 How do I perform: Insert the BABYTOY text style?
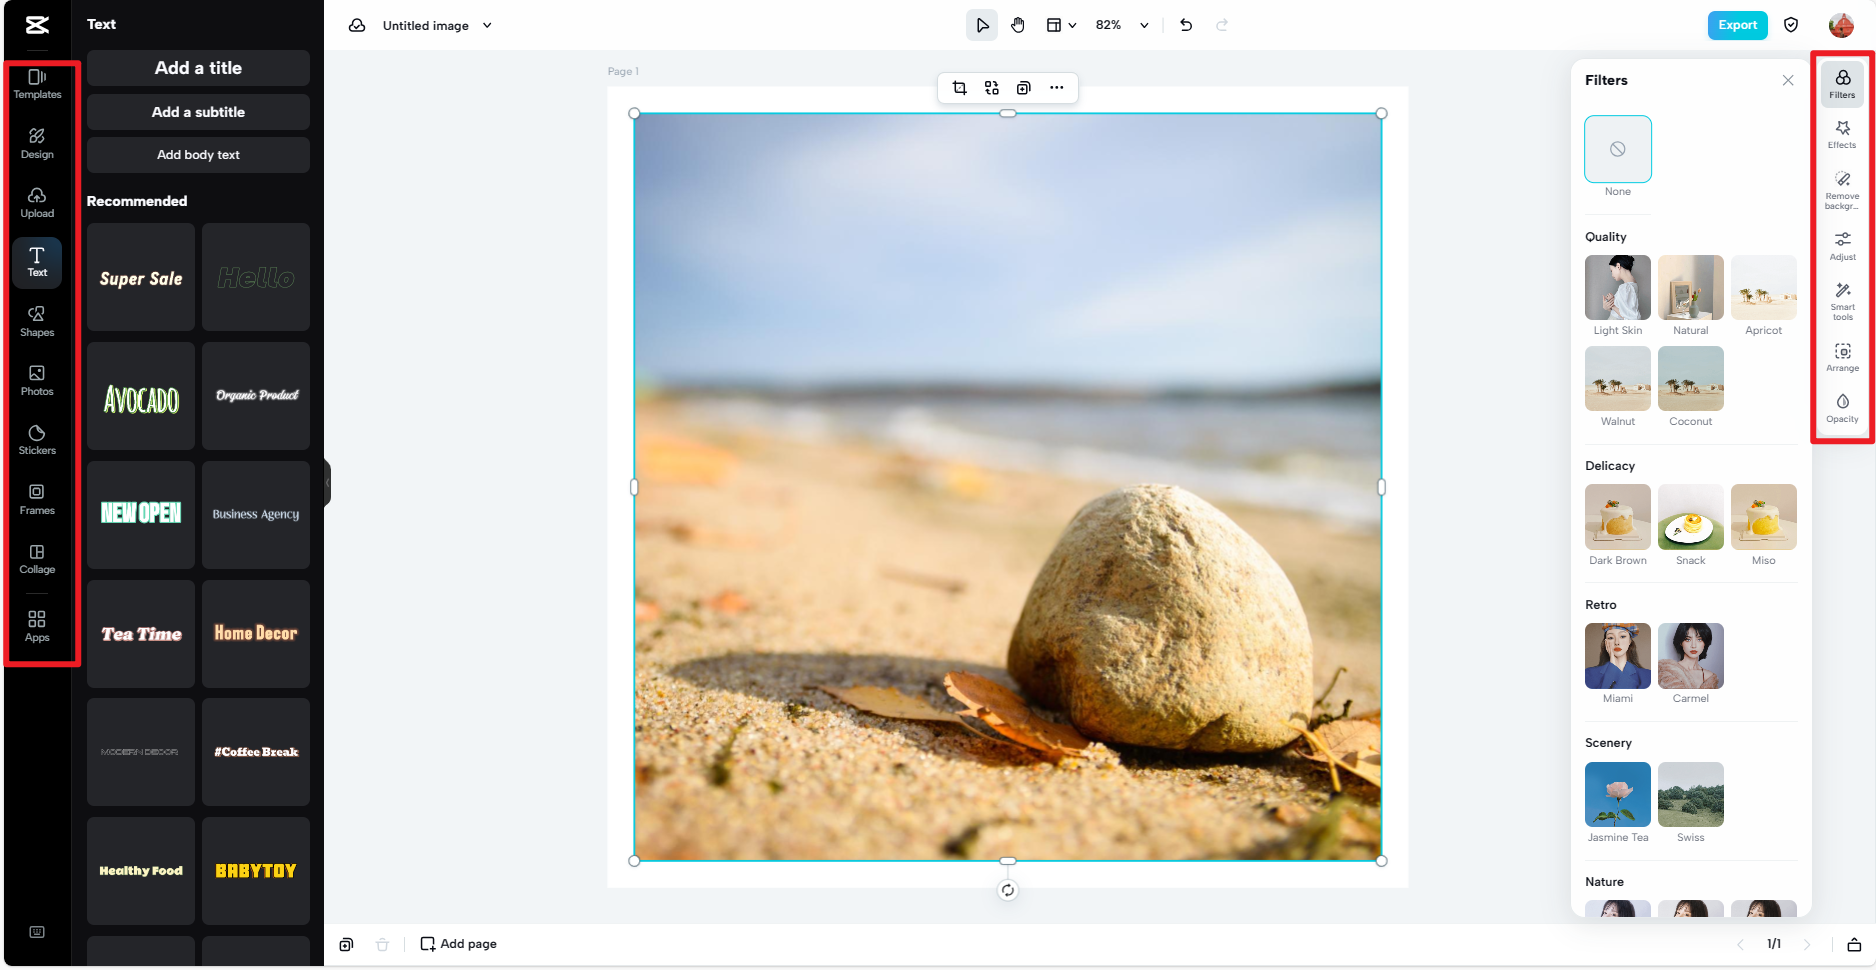click(256, 871)
